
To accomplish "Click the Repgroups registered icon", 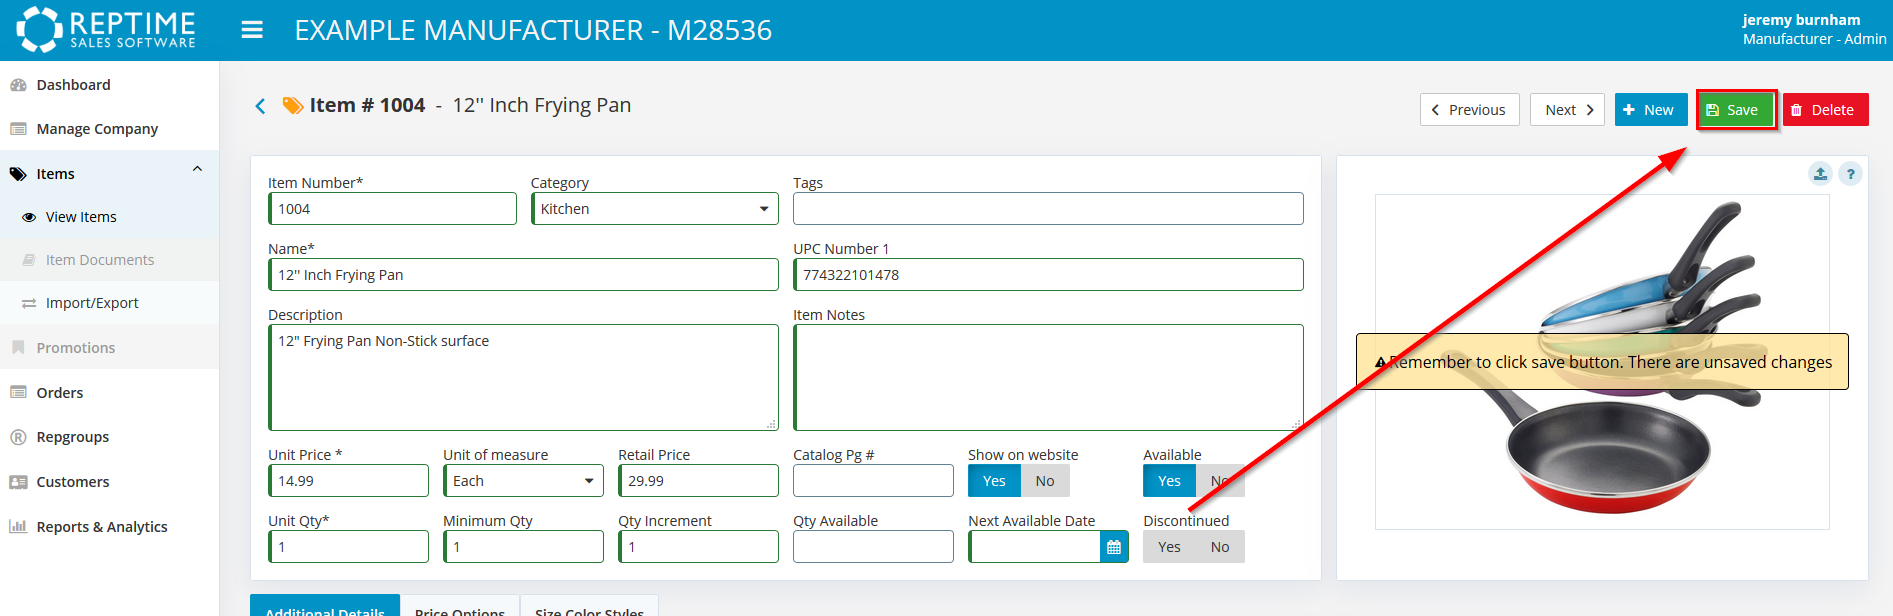I will tap(18, 437).
